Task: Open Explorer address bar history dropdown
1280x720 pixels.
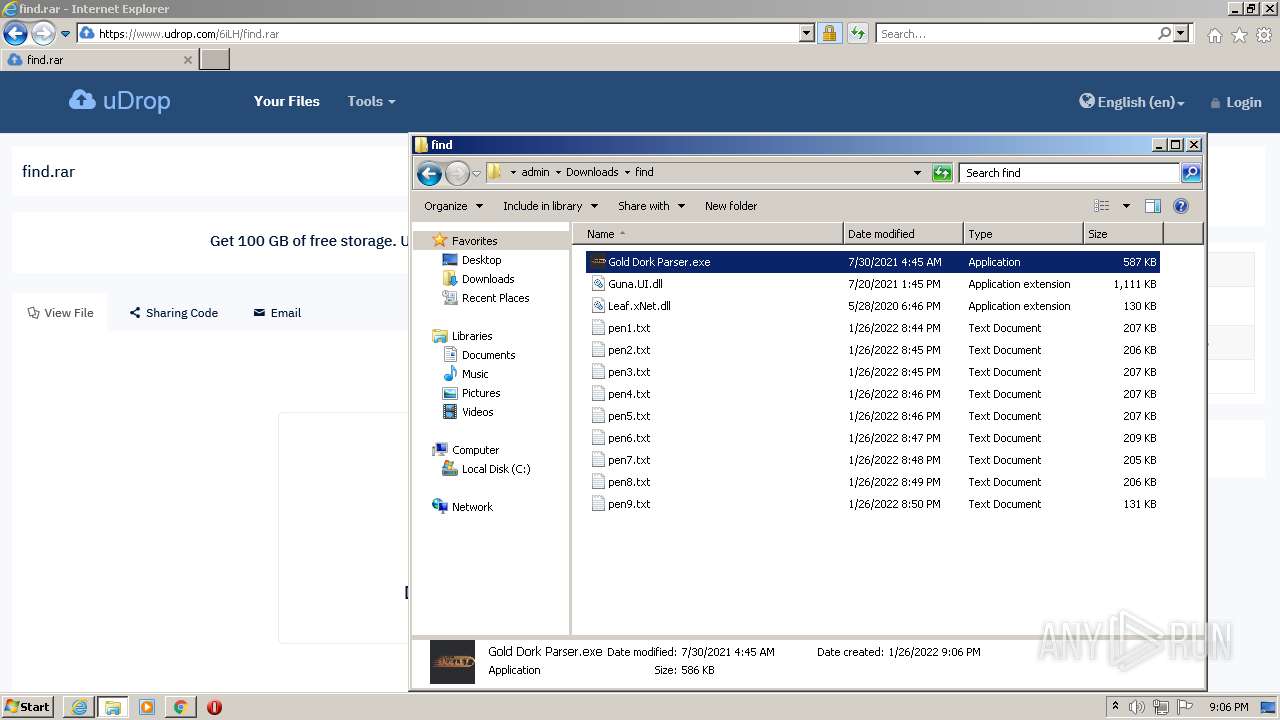Action: tap(917, 173)
